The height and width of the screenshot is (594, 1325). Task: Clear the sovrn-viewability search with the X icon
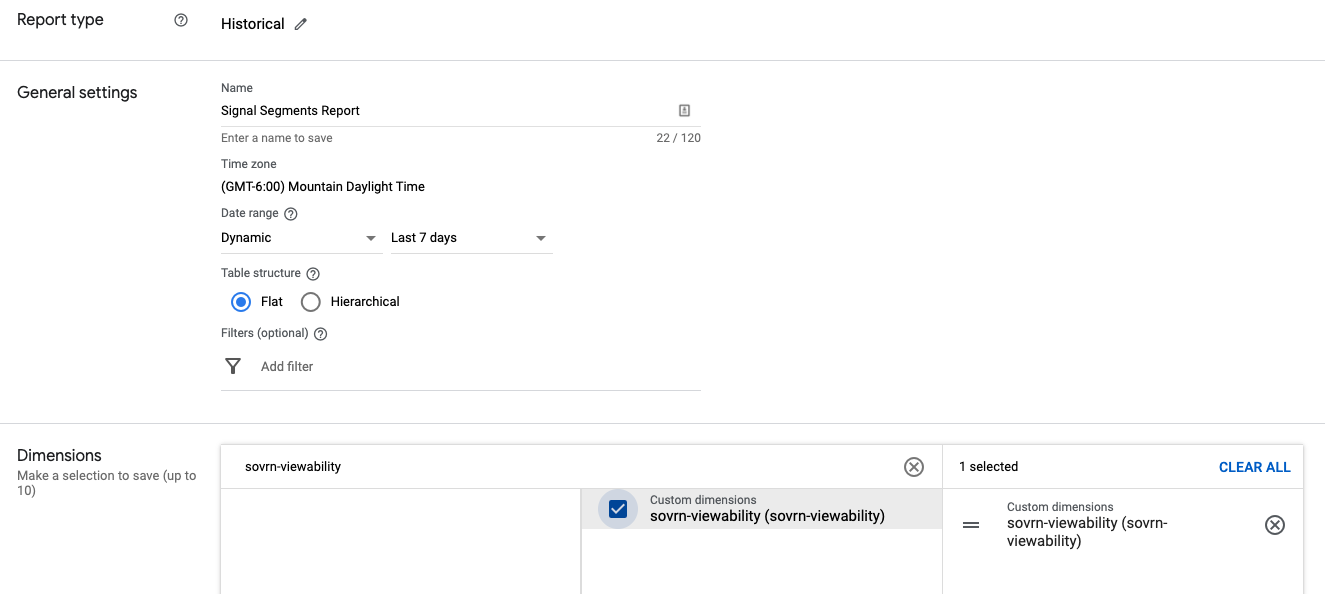pos(913,466)
